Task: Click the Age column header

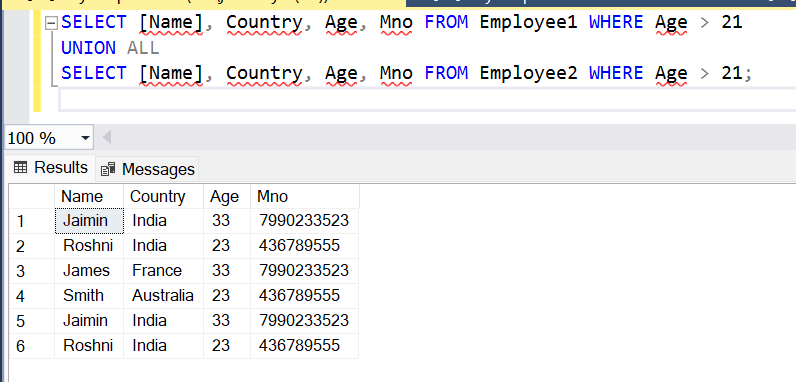Action: pos(226,196)
